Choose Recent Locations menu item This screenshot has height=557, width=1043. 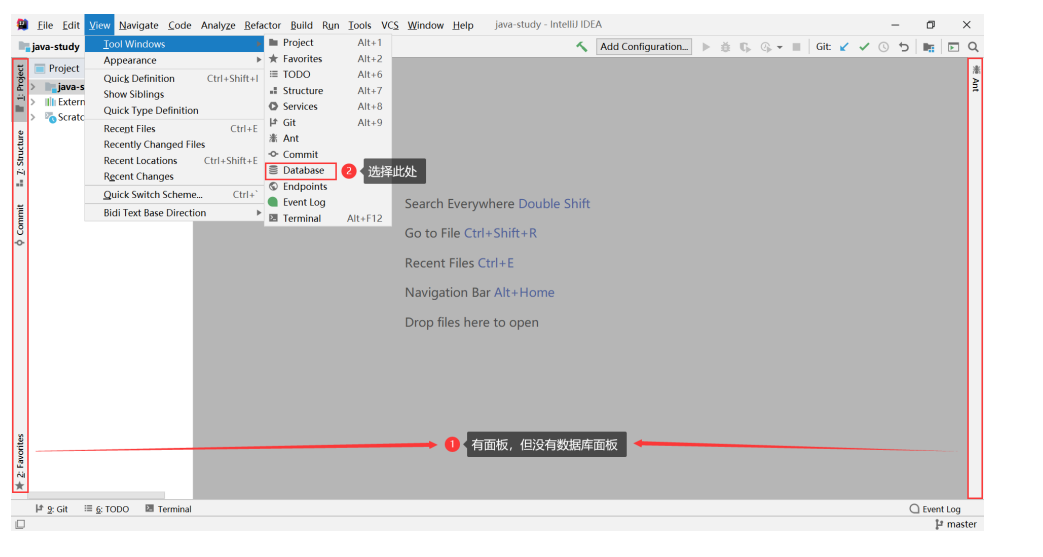[x=174, y=160]
